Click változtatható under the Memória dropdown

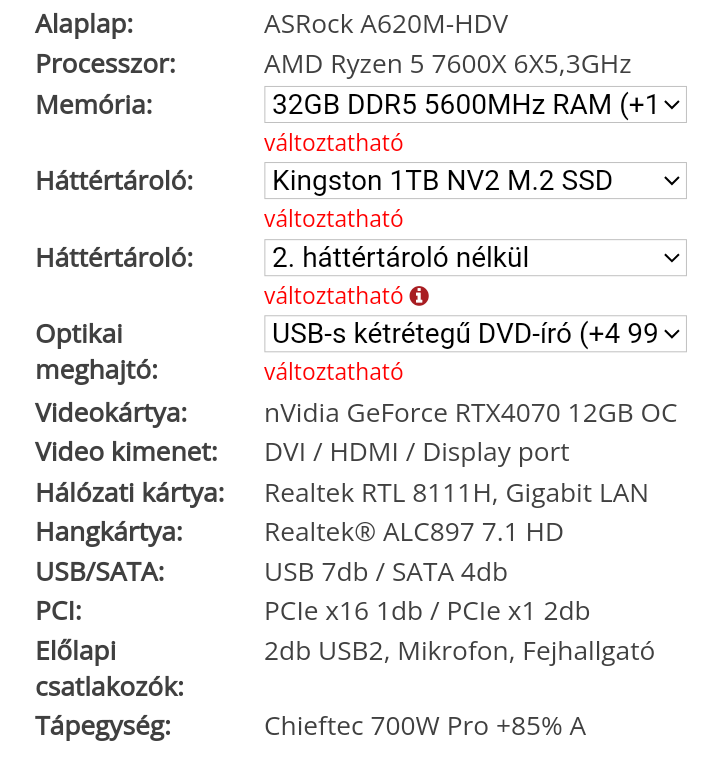(334, 143)
